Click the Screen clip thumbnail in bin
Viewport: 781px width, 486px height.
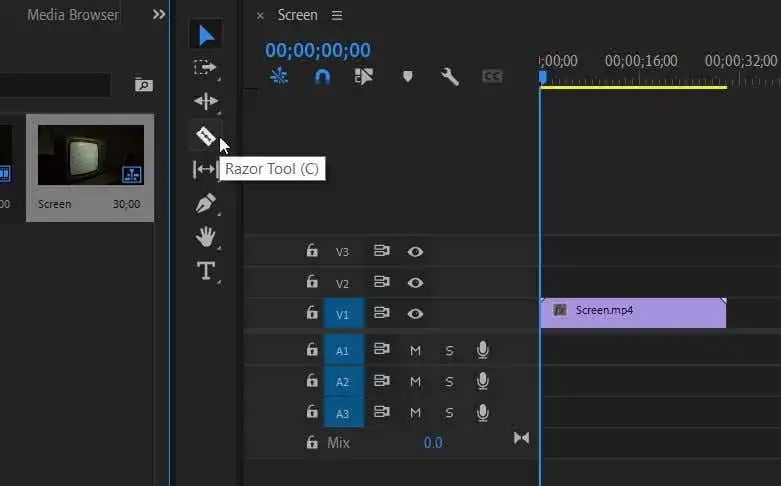[x=91, y=155]
